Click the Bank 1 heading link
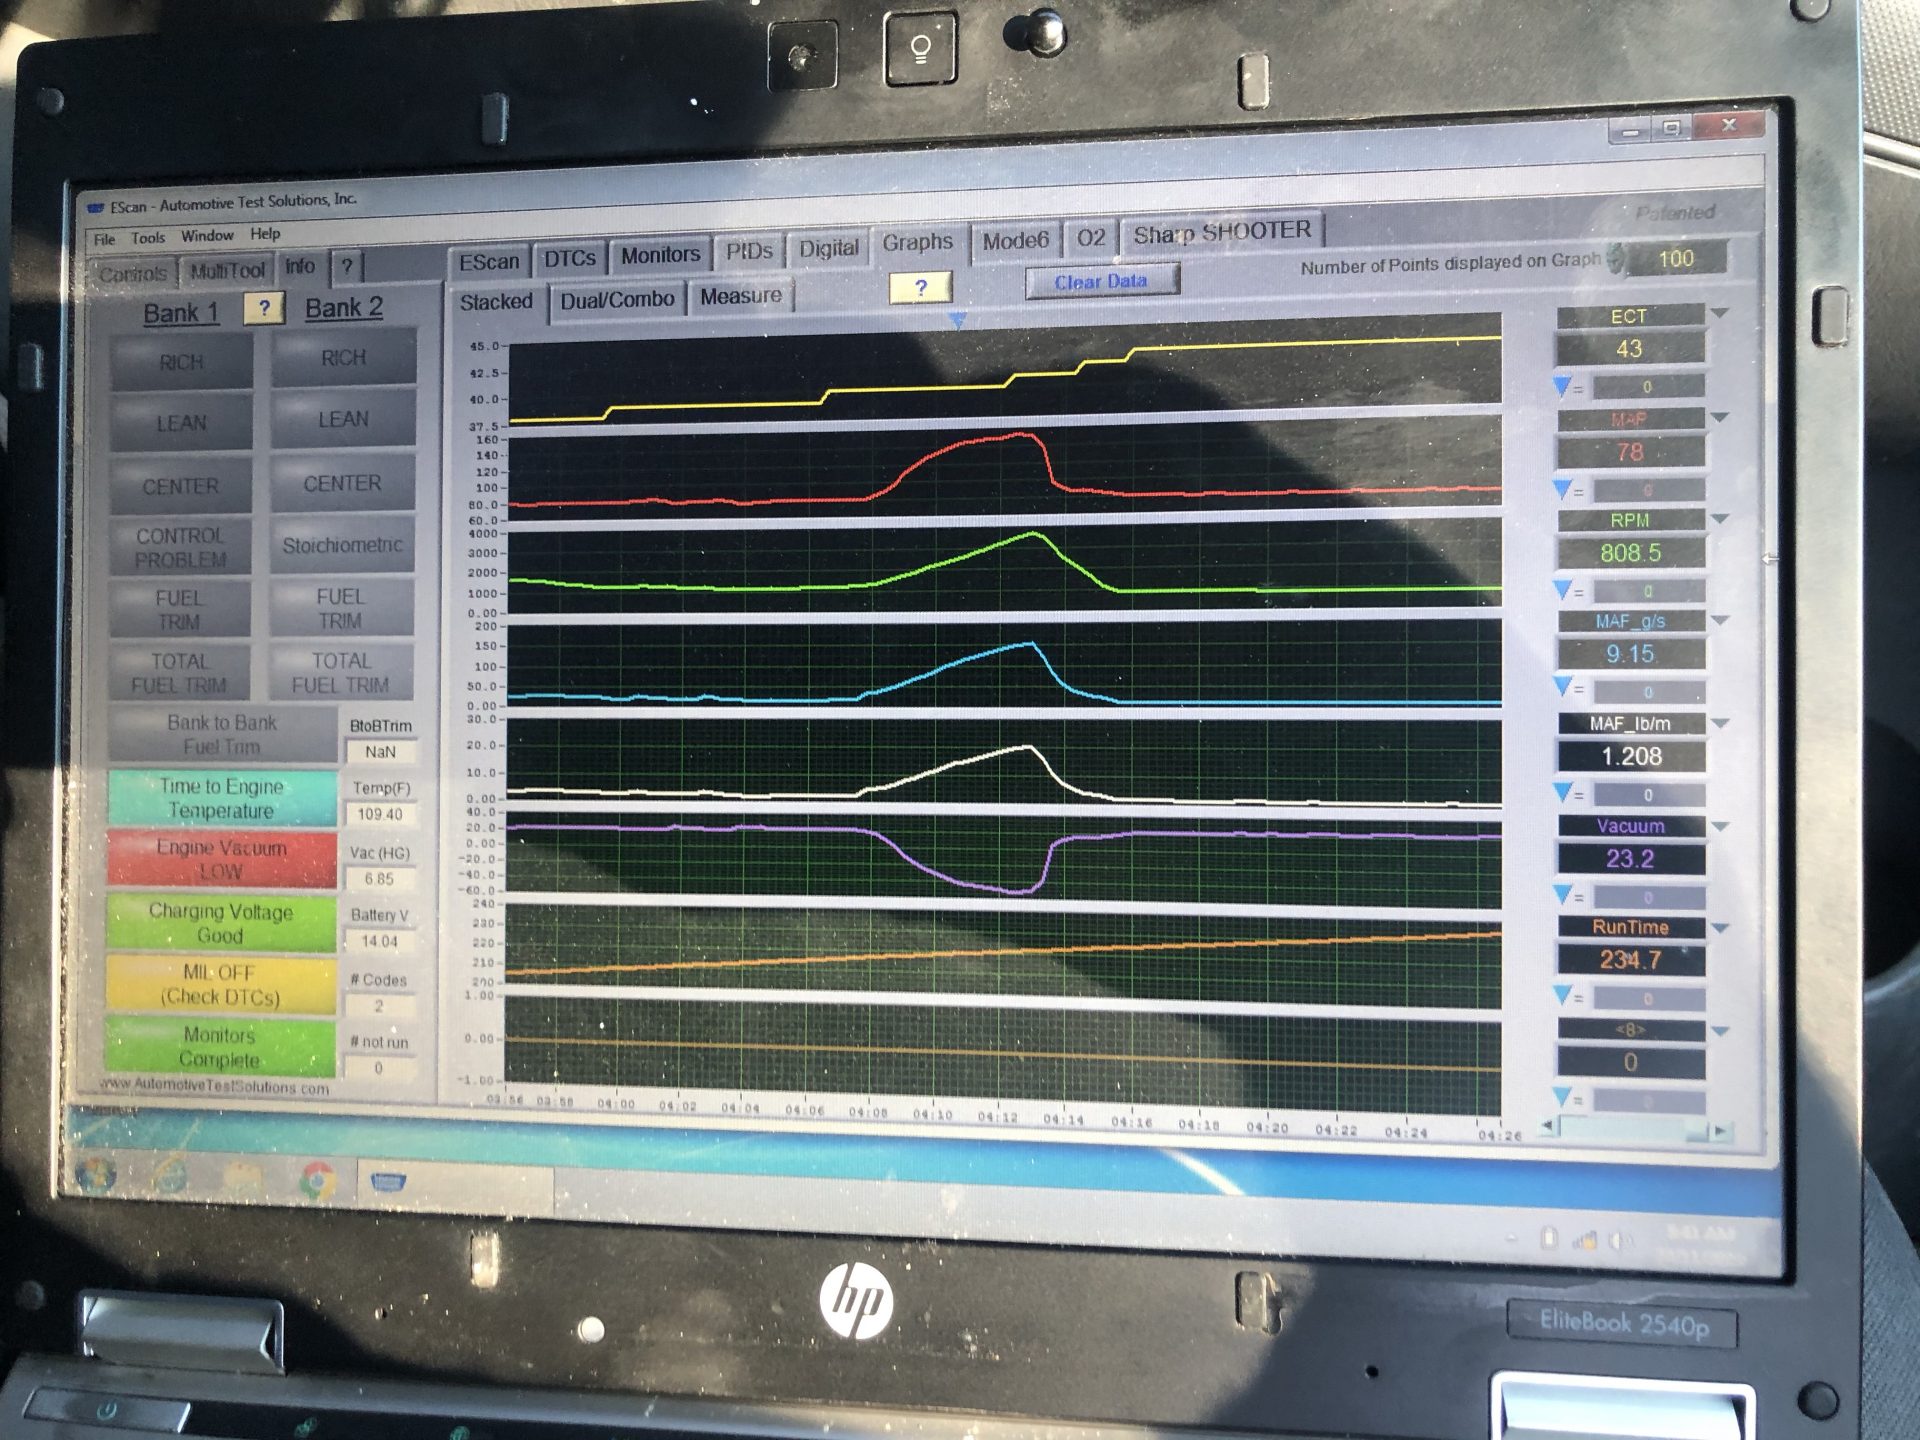 [x=181, y=313]
